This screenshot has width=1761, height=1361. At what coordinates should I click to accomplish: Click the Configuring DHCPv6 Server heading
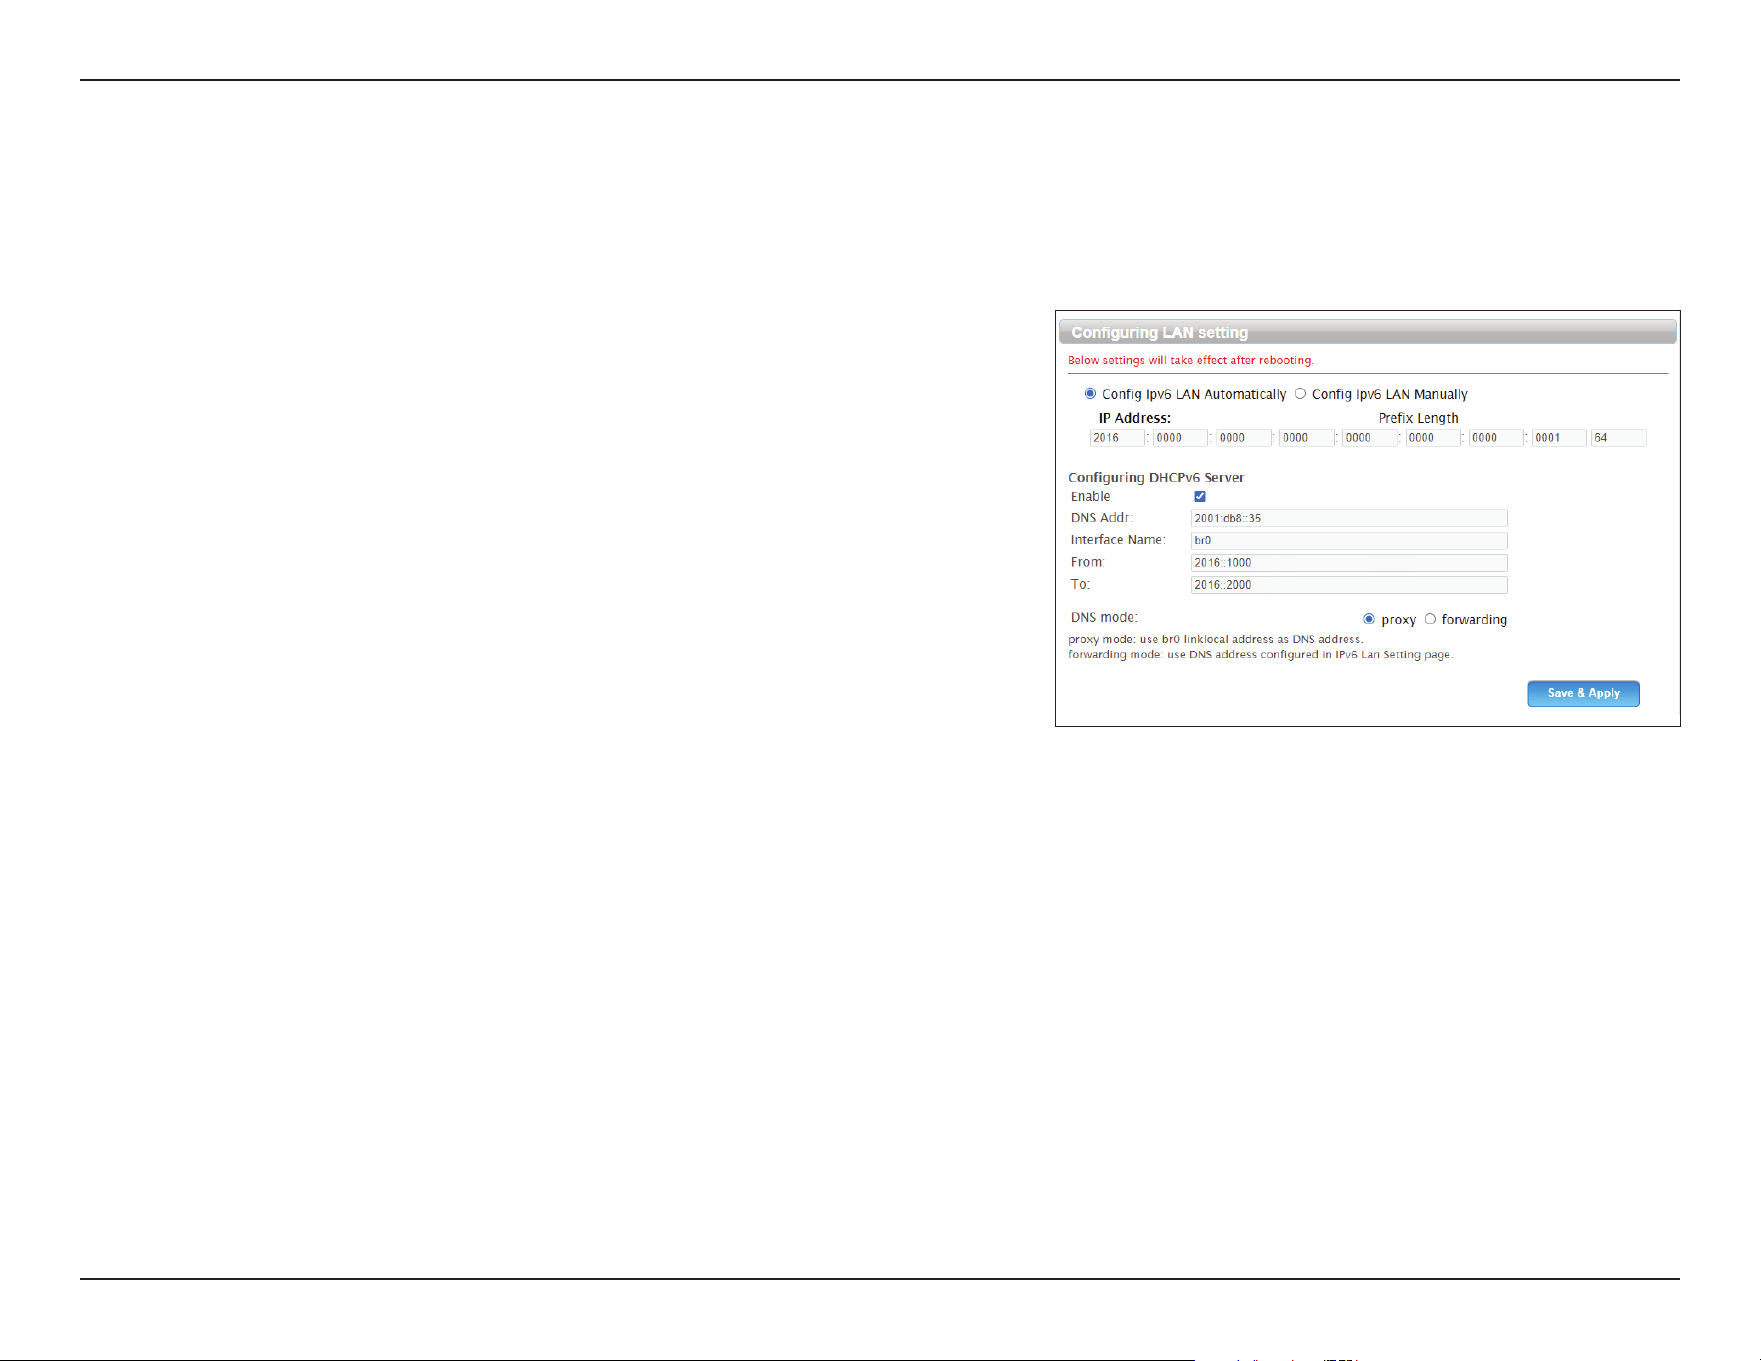click(1156, 478)
